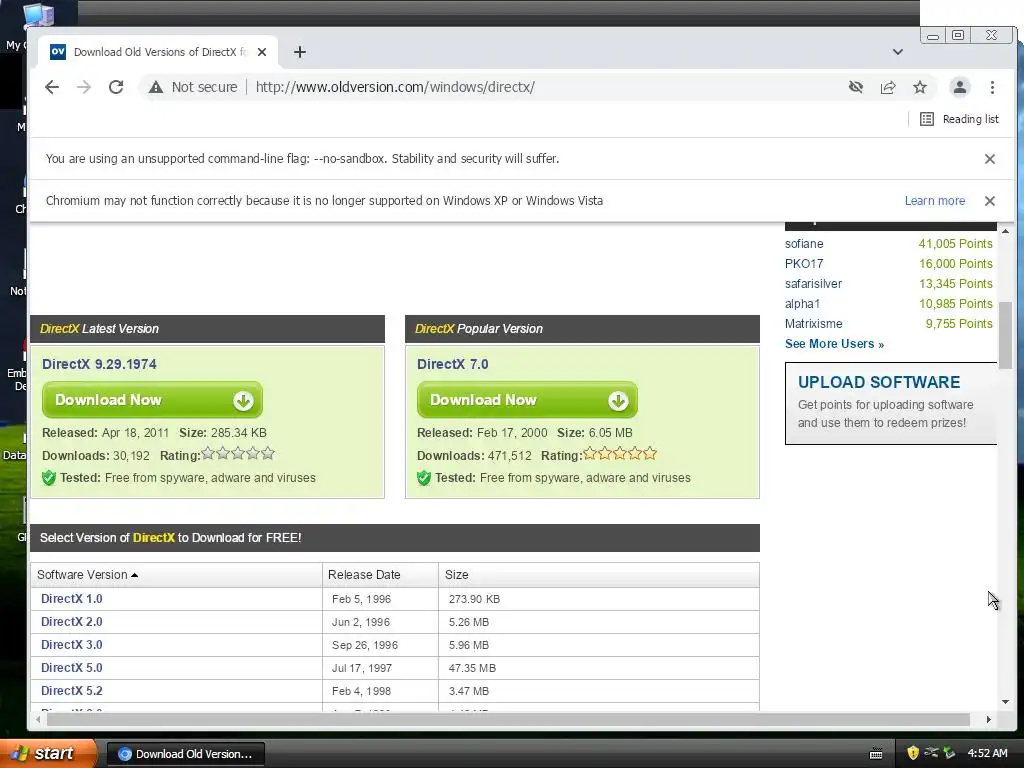
Task: Open the Learn more link
Action: [935, 201]
